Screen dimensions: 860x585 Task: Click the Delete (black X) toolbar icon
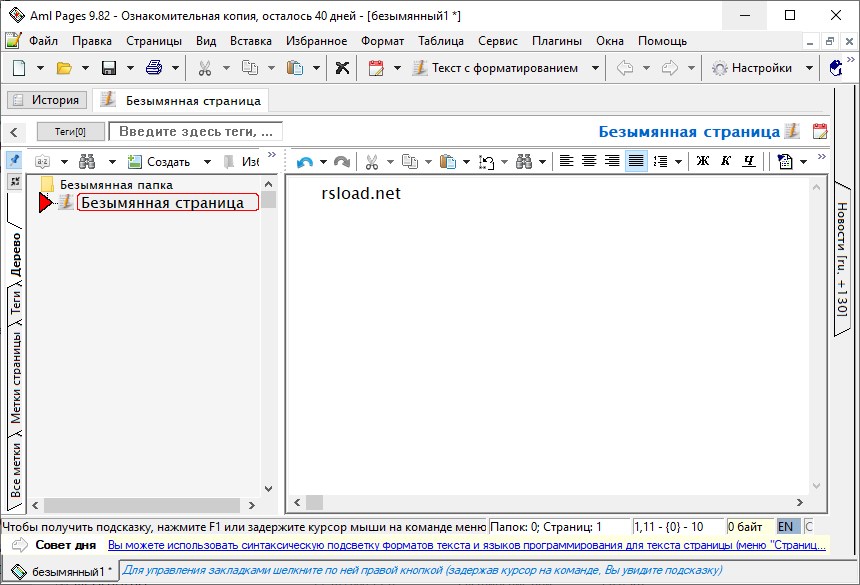click(x=342, y=68)
